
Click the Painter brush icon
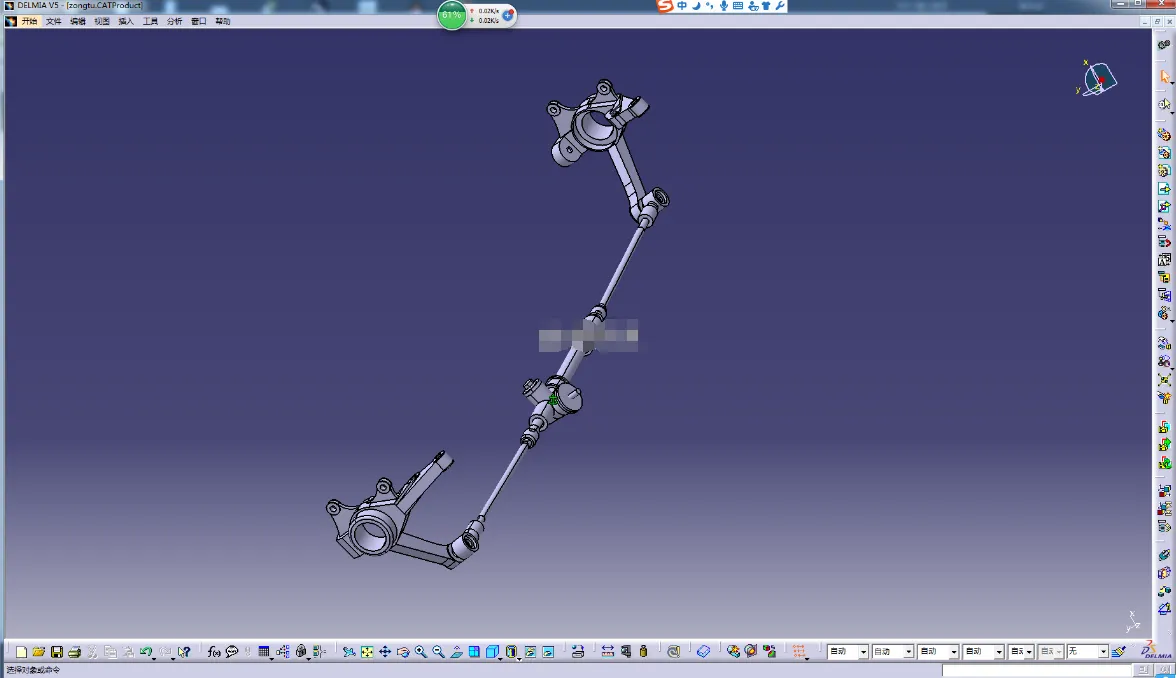(1119, 652)
